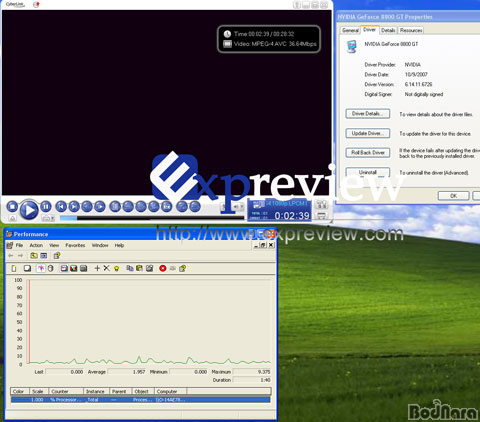Click the Color column header

click(20, 391)
